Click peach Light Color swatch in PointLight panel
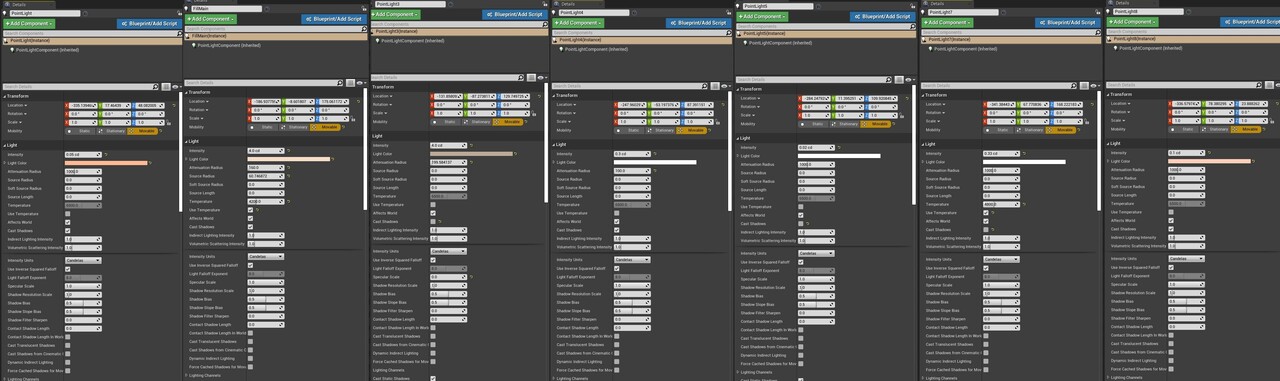Screen dimensions: 1280x381 pos(106,163)
